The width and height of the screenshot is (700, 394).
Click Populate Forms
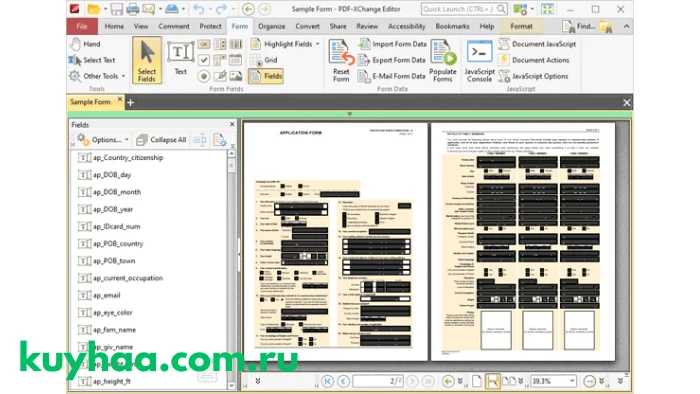point(443,61)
